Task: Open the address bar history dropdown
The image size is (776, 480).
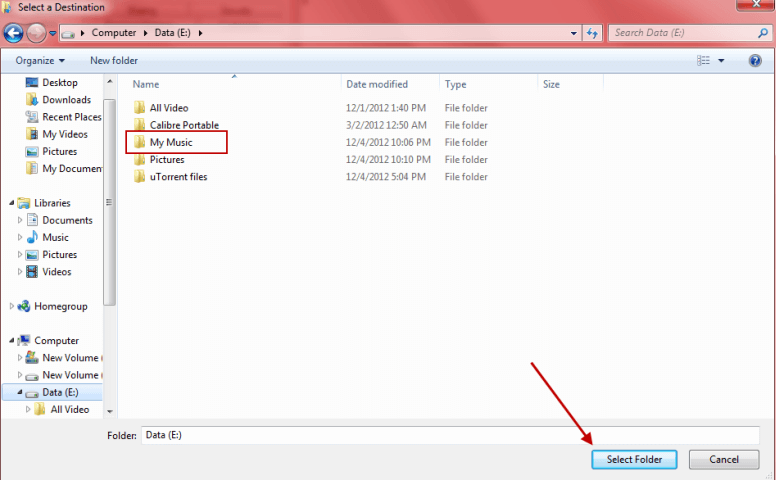Action: 574,33
